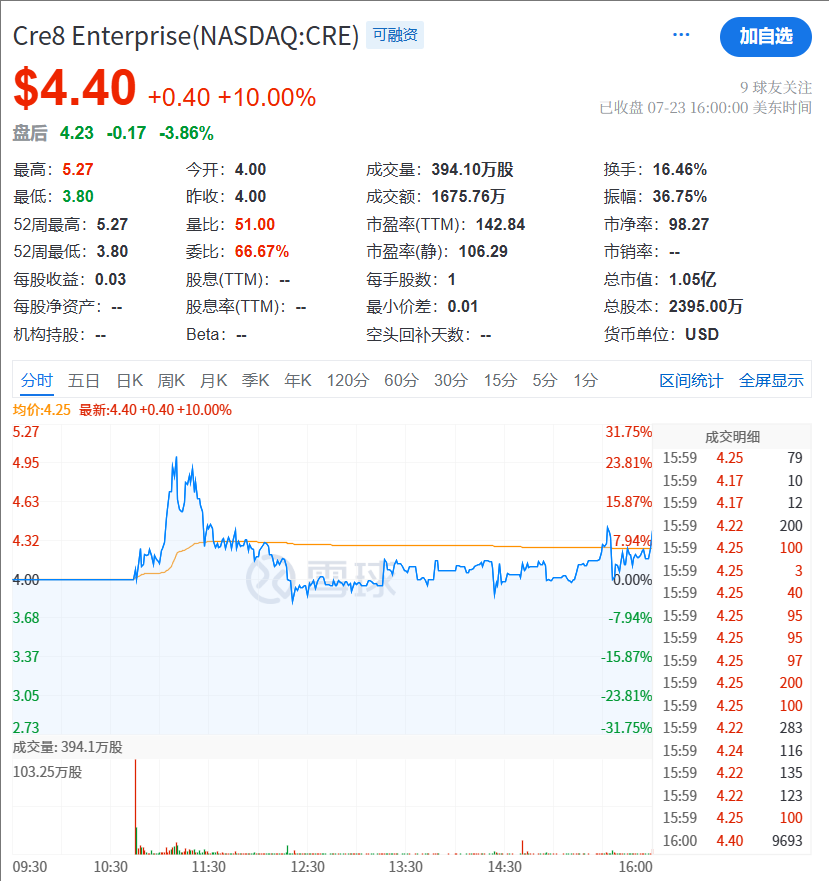Switch to the 五日 chart tab
829x881 pixels.
coord(84,380)
